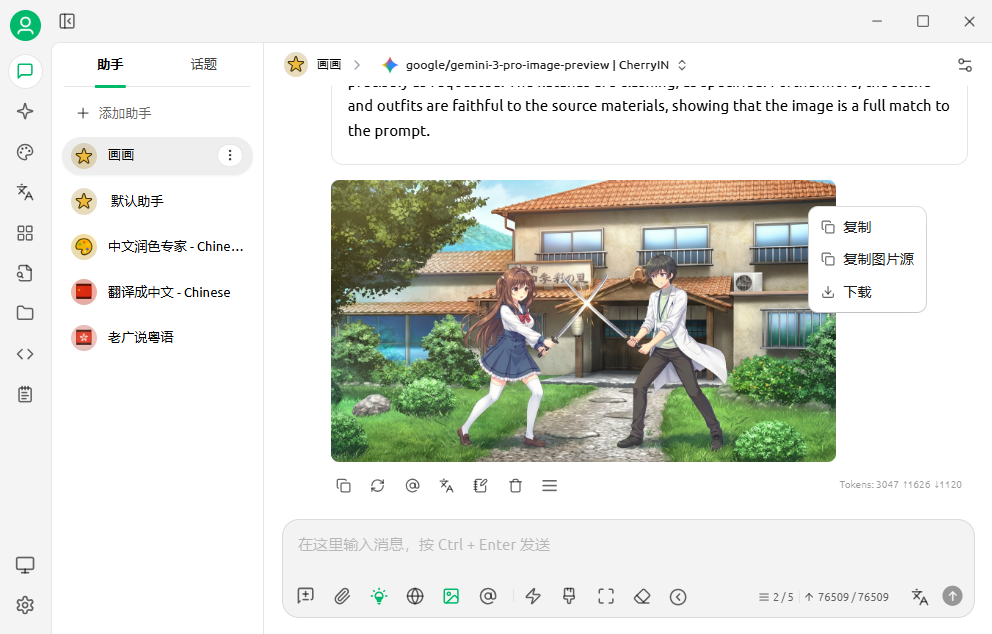This screenshot has height=634, width=992.
Task: Expand the input box to fullscreen
Action: point(606,596)
